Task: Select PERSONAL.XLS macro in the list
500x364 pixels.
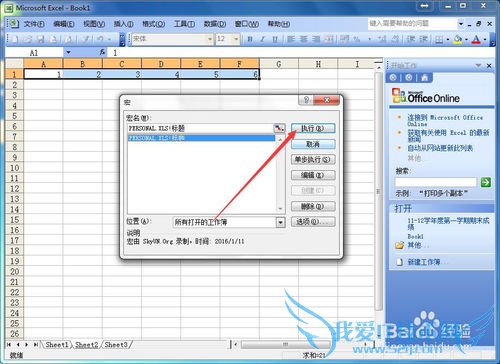Action: [201, 138]
